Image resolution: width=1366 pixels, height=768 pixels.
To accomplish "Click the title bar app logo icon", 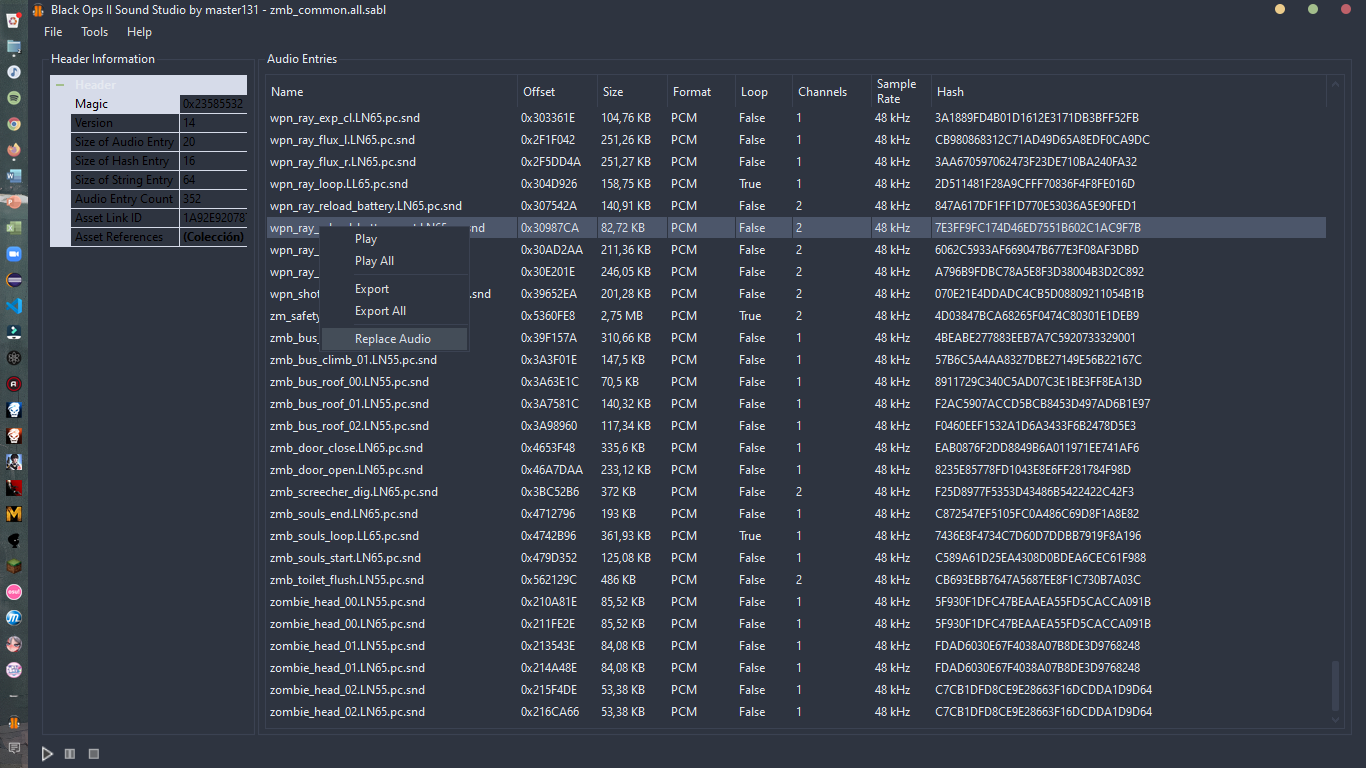I will tap(38, 10).
